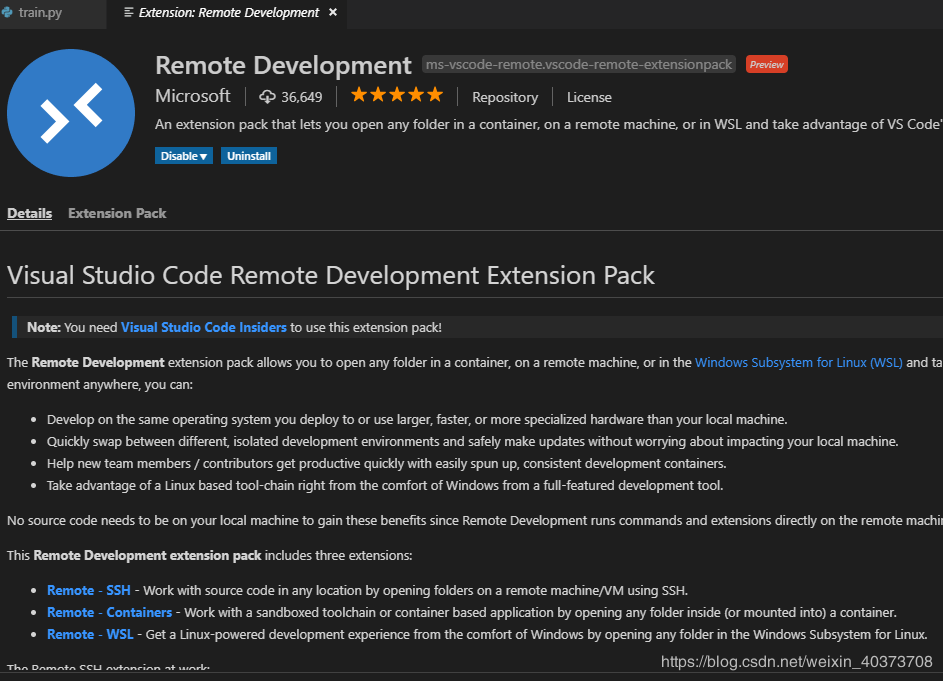Open the License link

(x=589, y=97)
